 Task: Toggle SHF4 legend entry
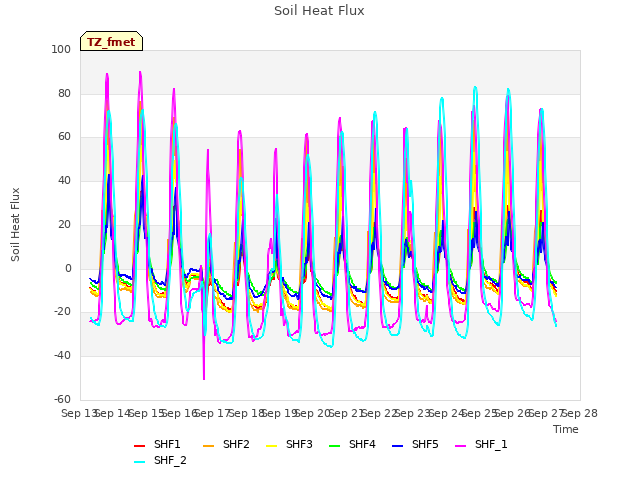coord(352,444)
